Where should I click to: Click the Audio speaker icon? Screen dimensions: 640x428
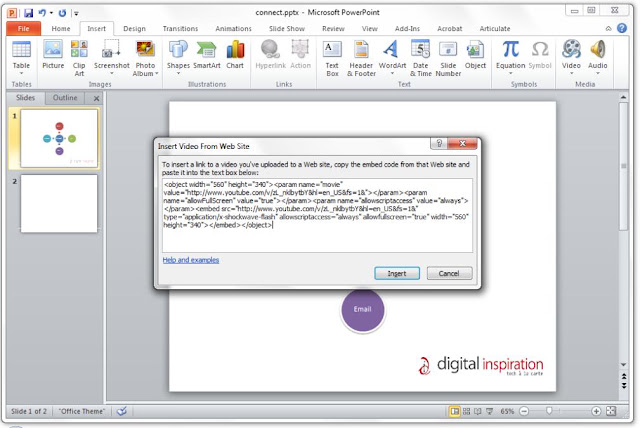(598, 49)
